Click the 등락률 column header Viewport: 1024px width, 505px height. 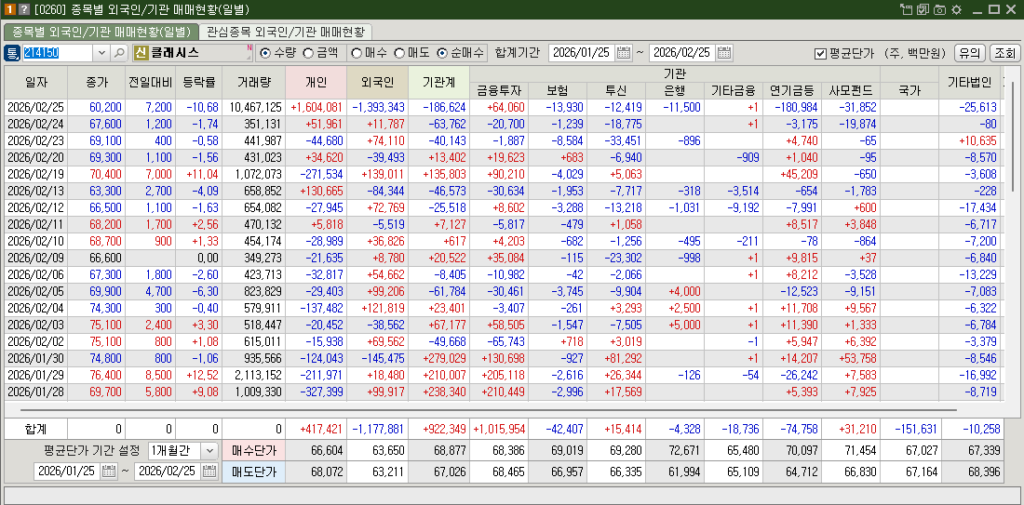click(198, 82)
